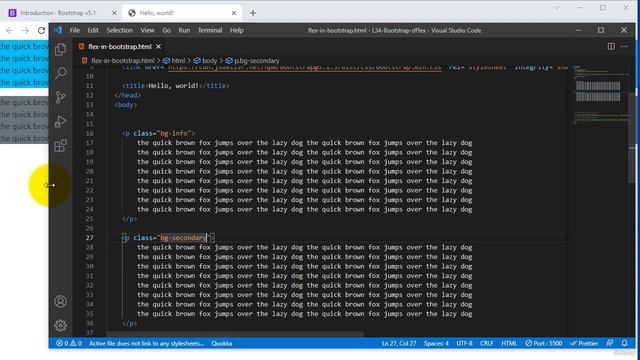The image size is (640, 360).
Task: Open the Search view in activity bar
Action: click(60, 73)
